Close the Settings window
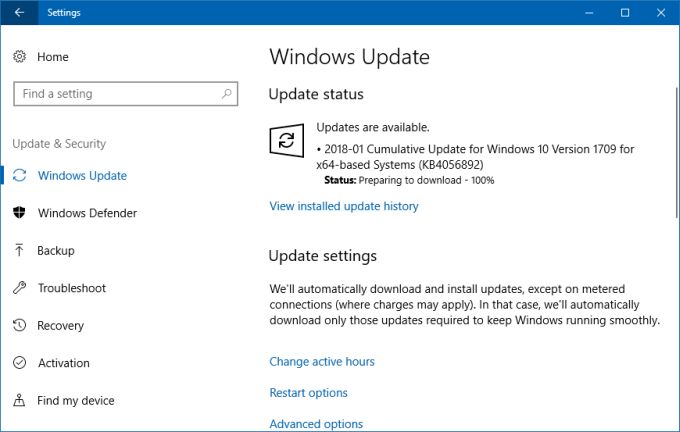Screen dimensions: 680x432 coord(661,13)
